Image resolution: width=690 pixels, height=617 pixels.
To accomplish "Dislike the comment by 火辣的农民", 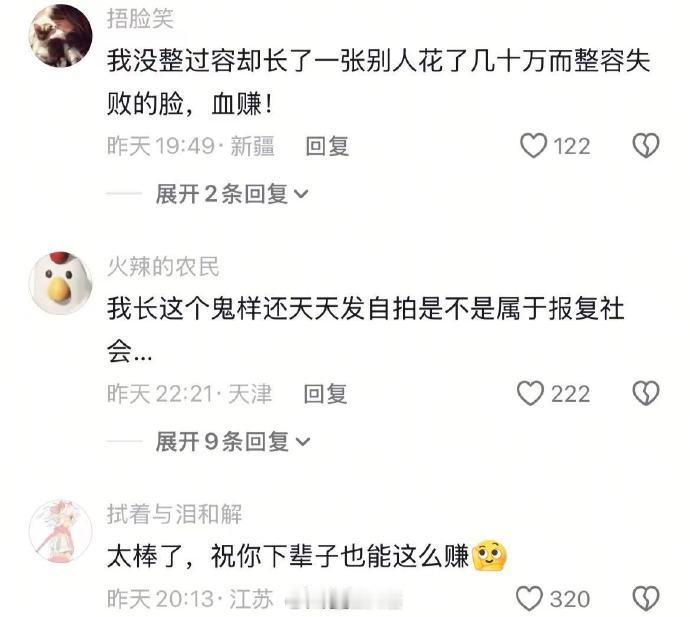I will tap(646, 393).
